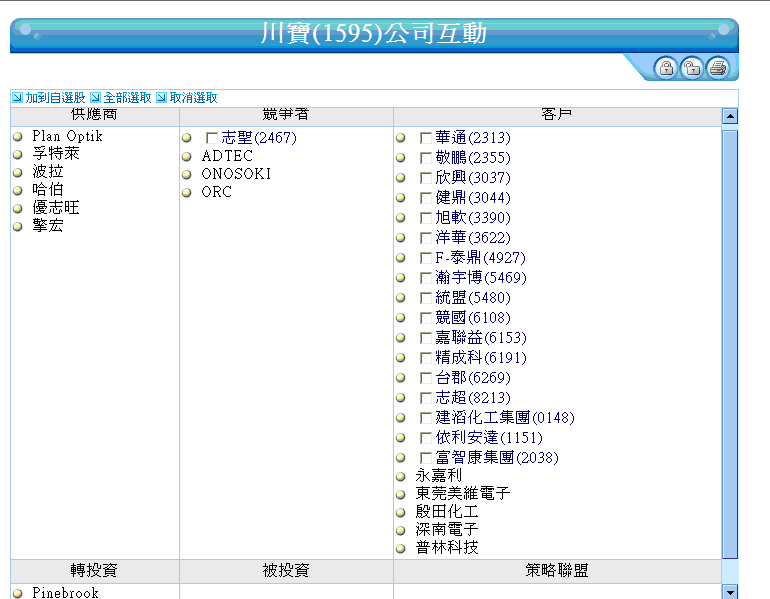
Task: Click the arrow icon beside 全部選取
Action: pos(95,97)
